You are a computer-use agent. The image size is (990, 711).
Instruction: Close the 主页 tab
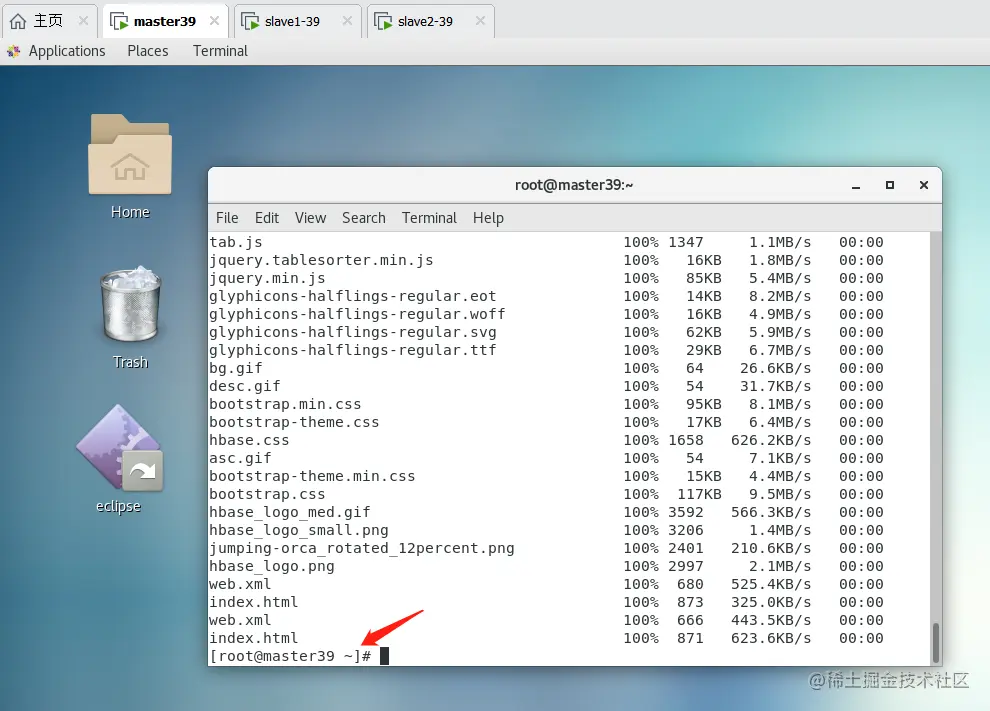click(83, 21)
